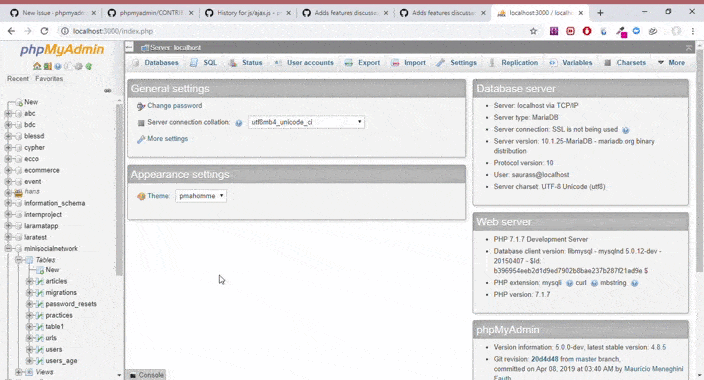Expand the cypher database node
704x380 pixels.
8,148
